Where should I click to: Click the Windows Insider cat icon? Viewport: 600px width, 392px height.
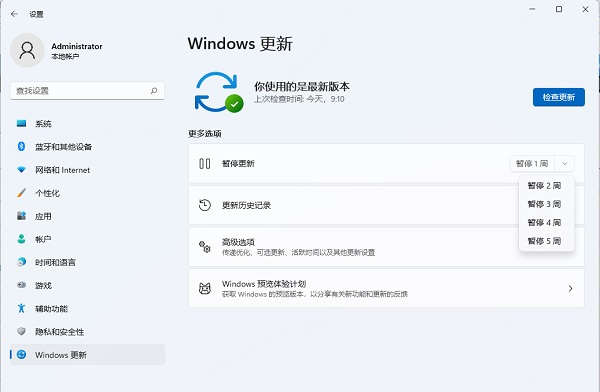click(205, 288)
